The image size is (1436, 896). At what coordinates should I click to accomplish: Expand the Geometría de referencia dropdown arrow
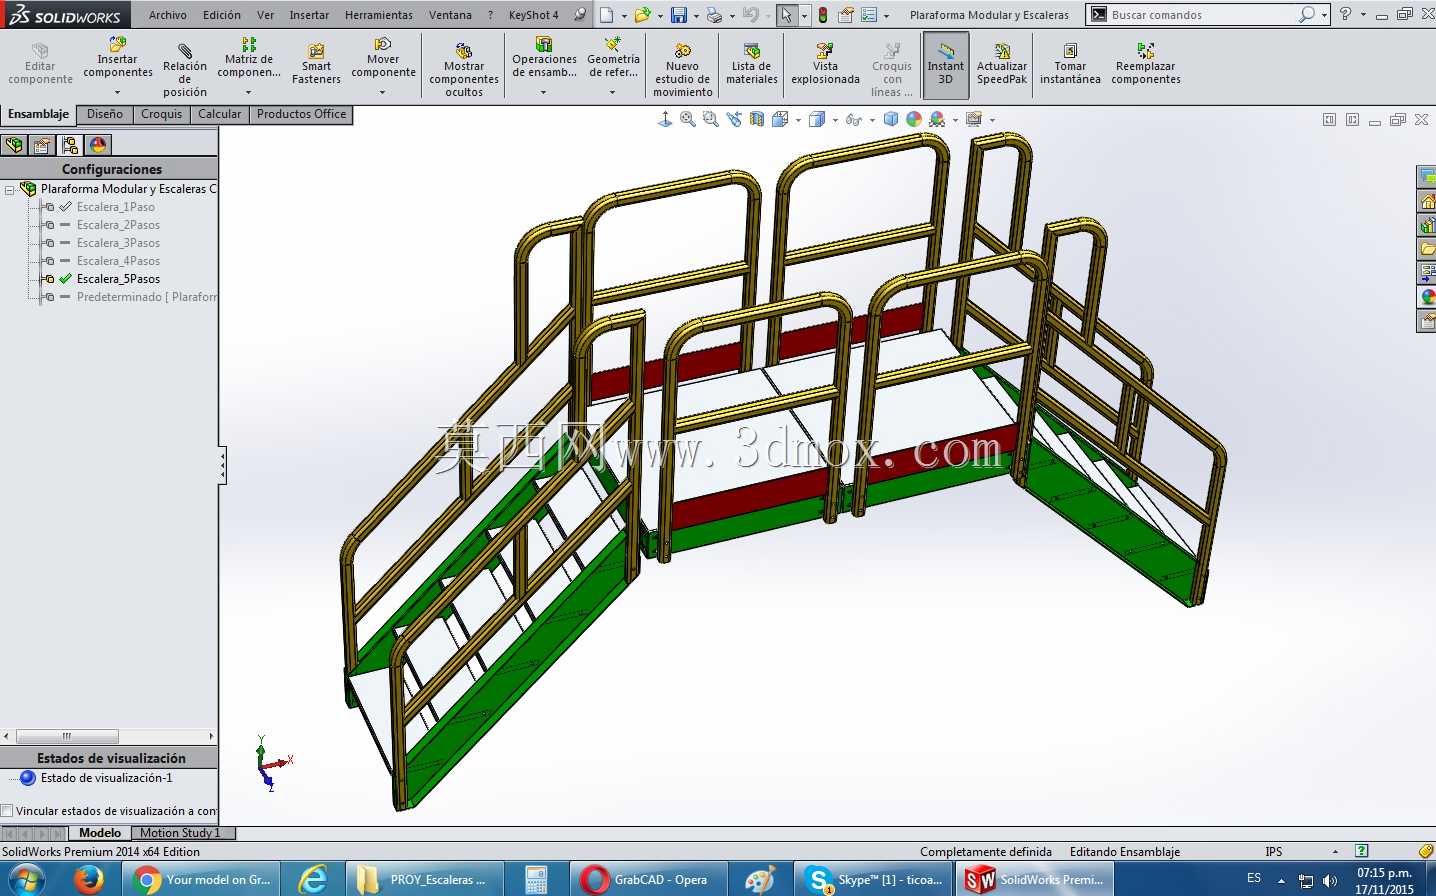[613, 92]
